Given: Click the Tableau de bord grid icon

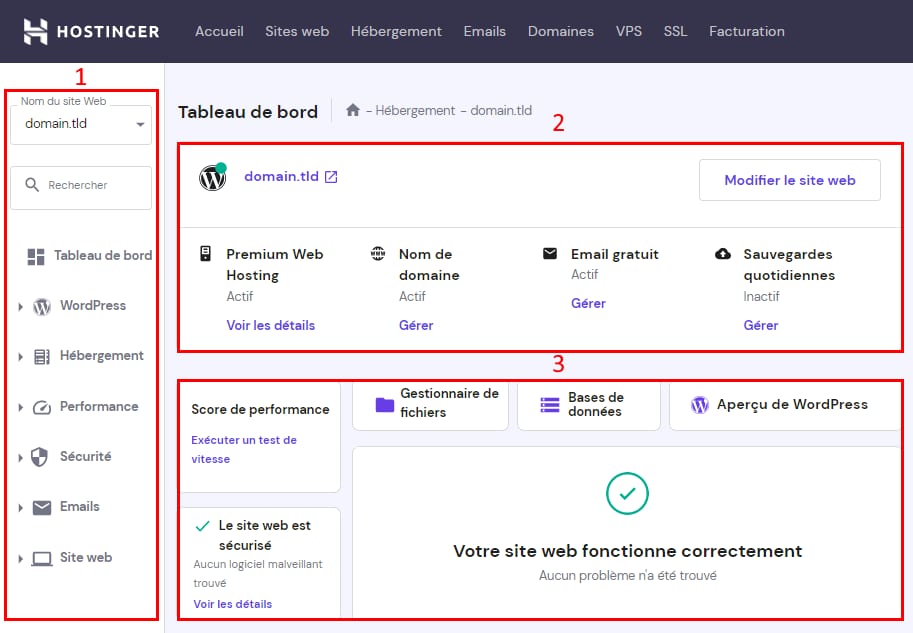Looking at the screenshot, I should (36, 256).
